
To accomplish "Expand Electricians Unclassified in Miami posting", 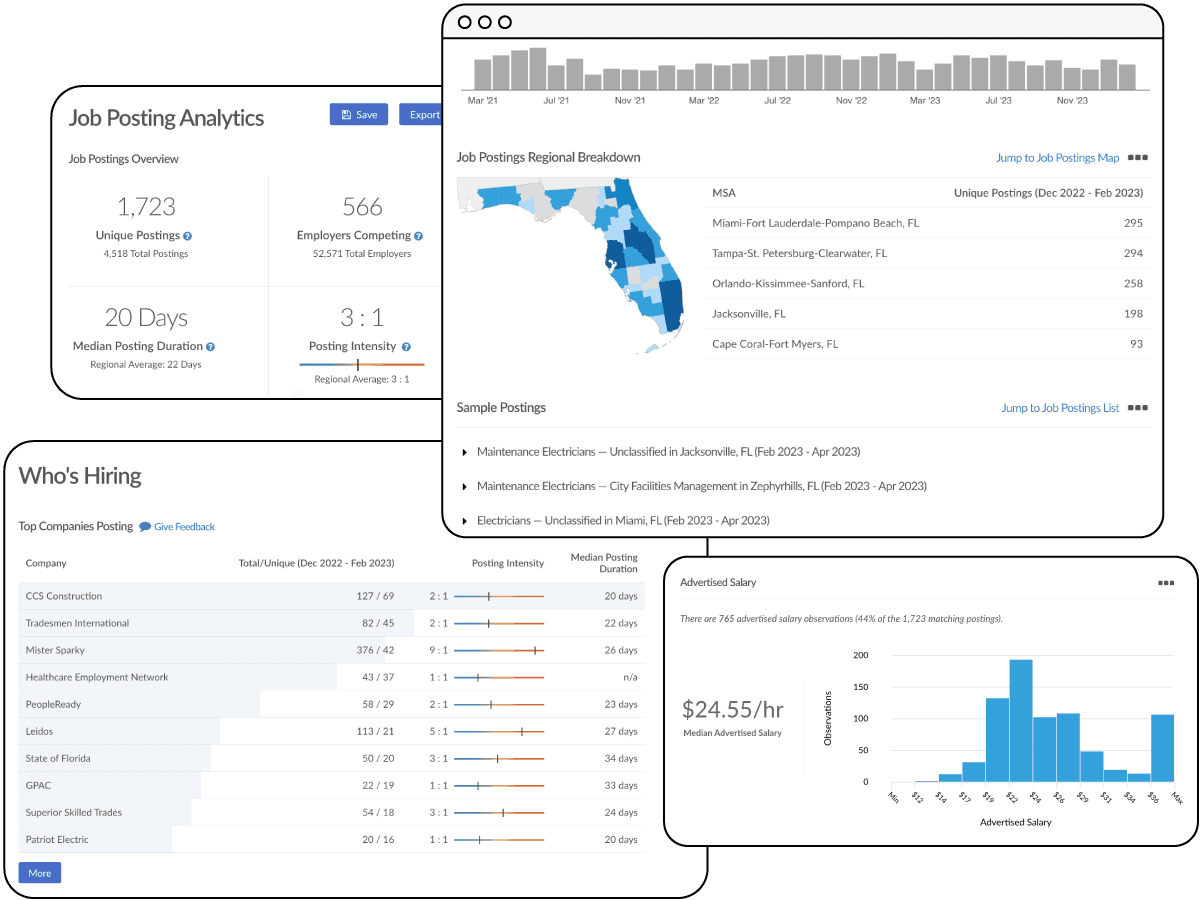I will tap(465, 521).
